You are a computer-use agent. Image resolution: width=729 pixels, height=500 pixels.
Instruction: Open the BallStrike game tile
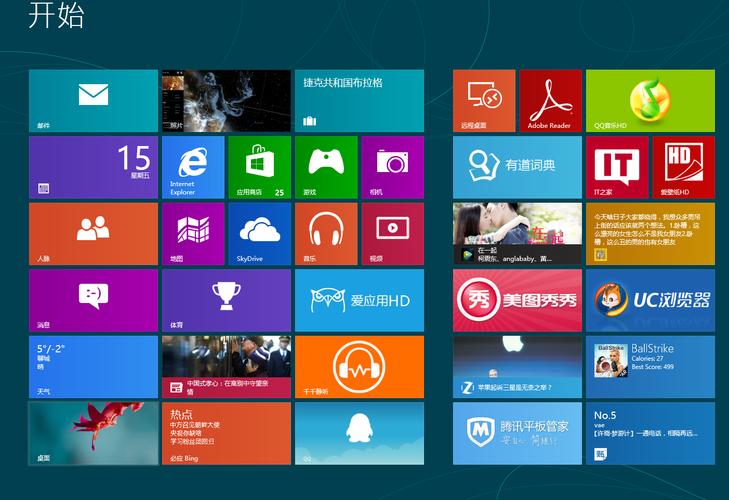650,366
